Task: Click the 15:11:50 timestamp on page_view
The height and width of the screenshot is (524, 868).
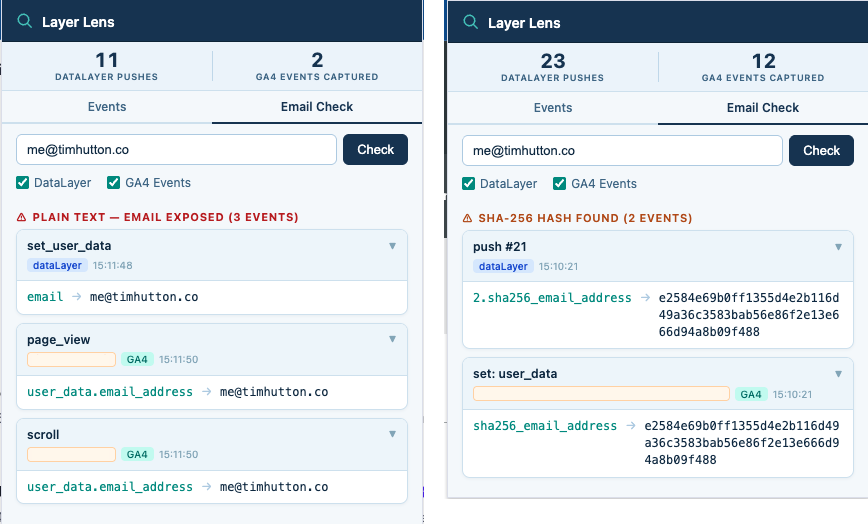Action: click(178, 360)
